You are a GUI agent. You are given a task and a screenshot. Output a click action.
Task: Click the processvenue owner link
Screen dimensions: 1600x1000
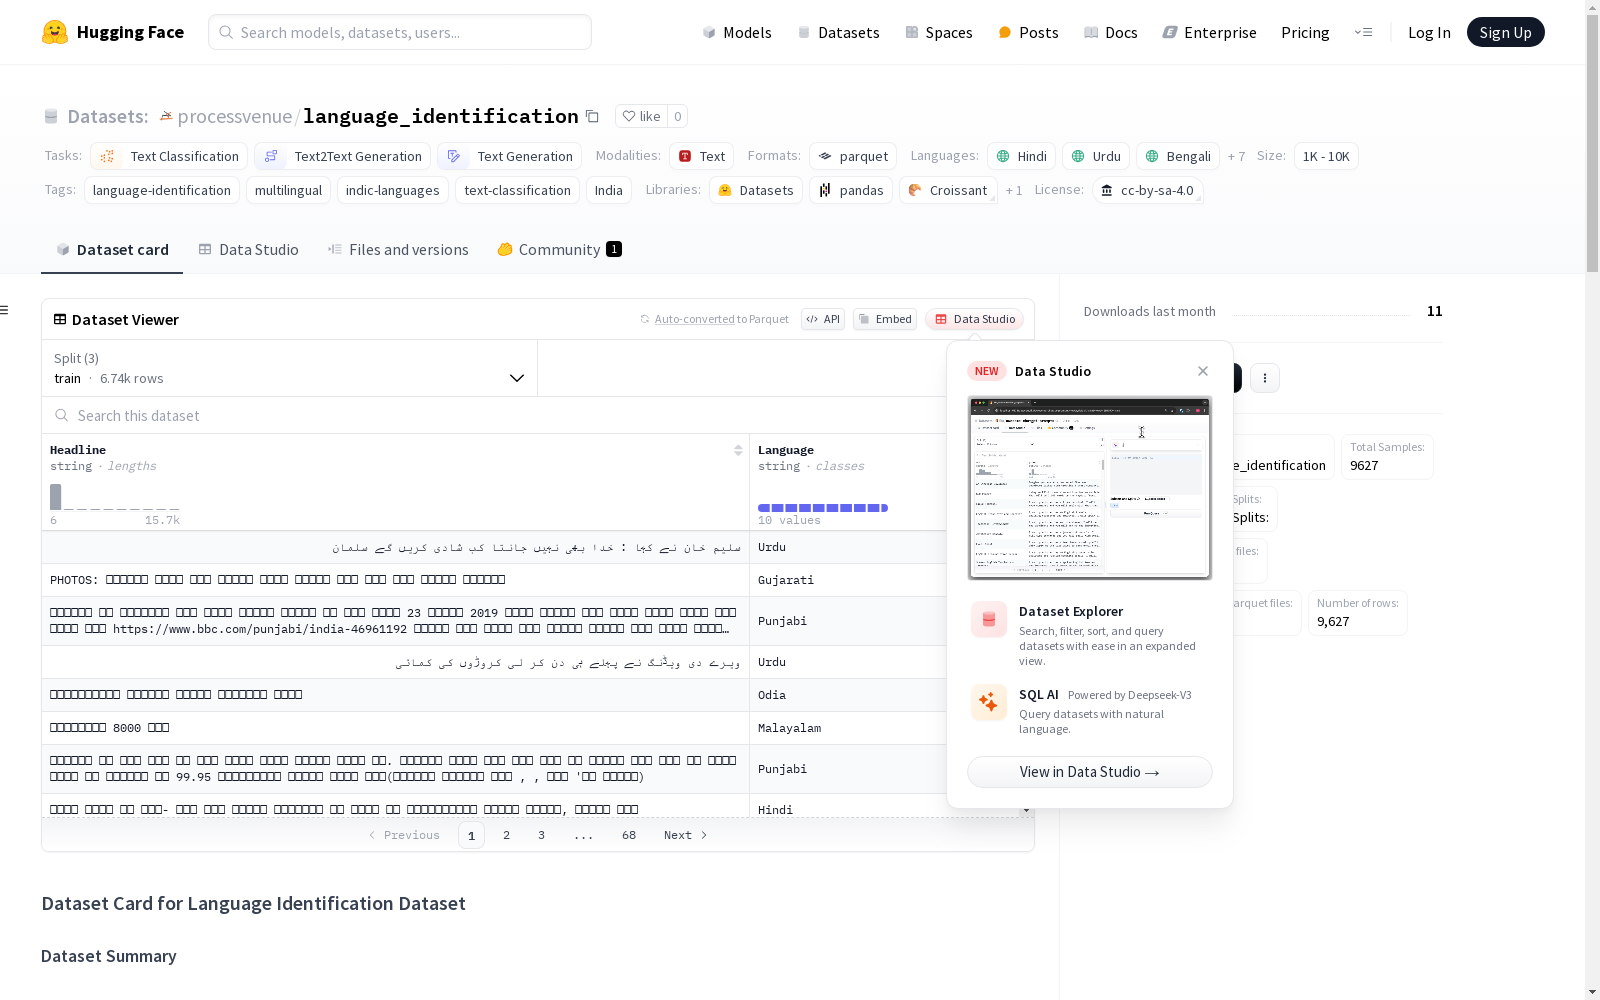pos(235,116)
